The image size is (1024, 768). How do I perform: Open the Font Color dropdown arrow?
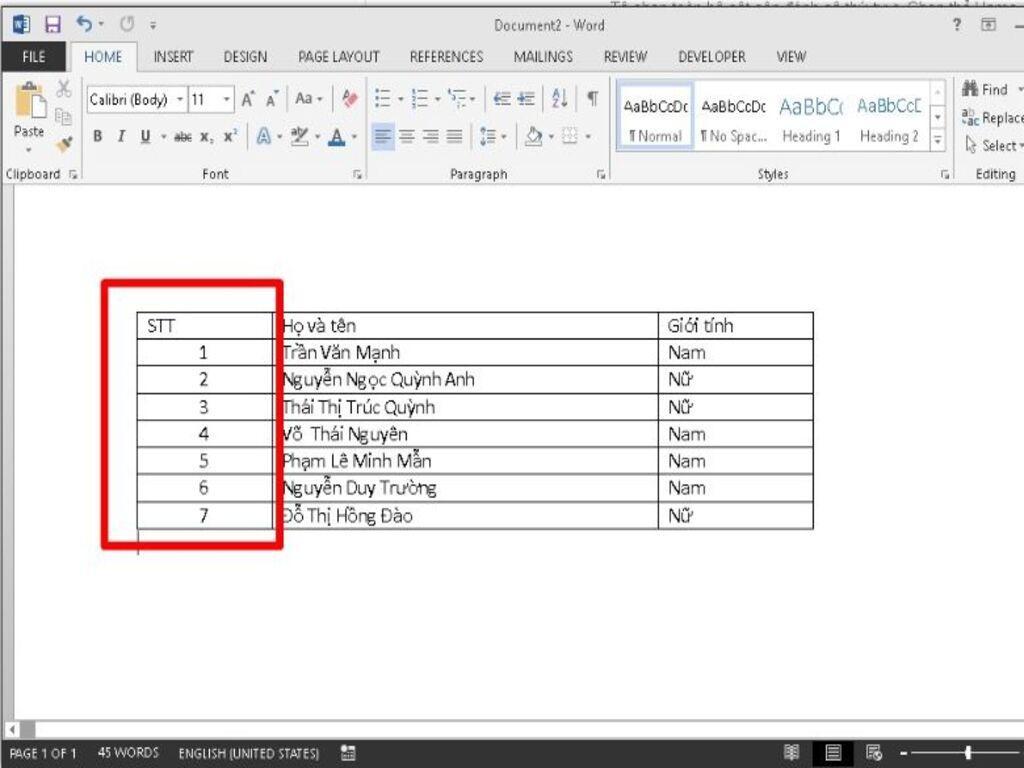tap(352, 138)
